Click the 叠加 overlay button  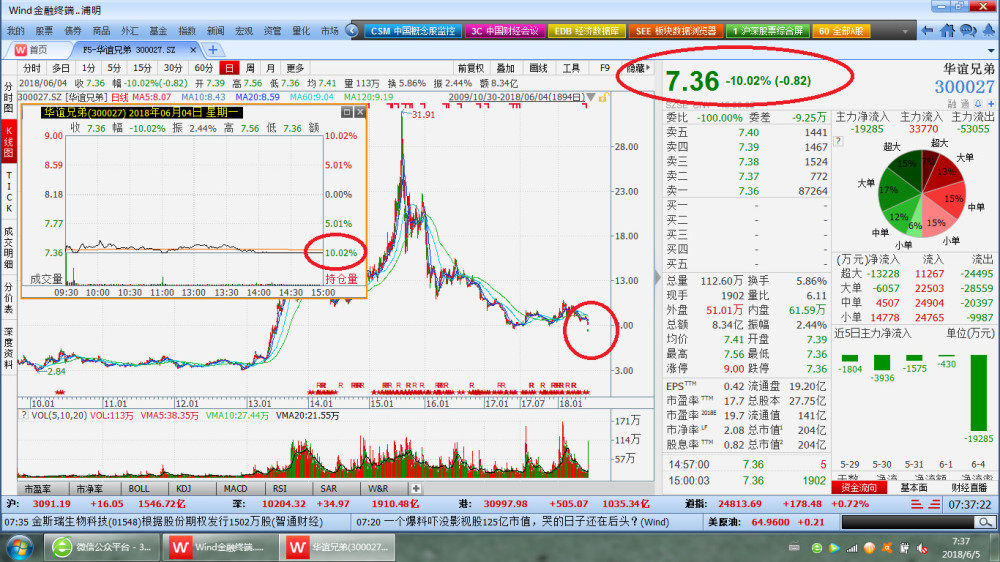click(x=505, y=68)
